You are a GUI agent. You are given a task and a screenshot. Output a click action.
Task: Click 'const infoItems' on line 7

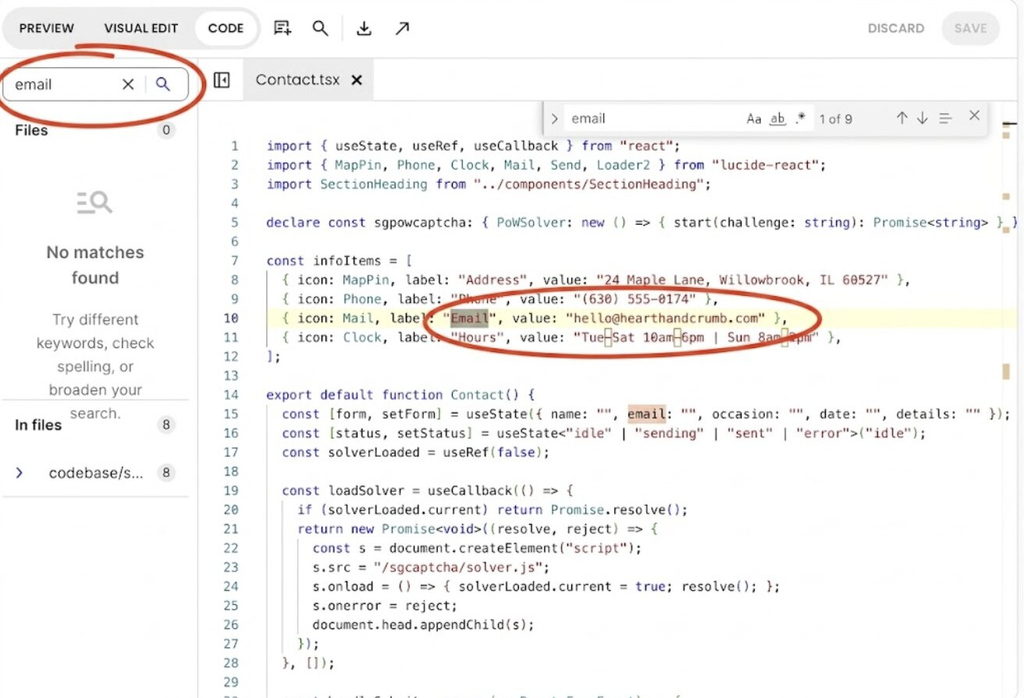click(x=323, y=261)
